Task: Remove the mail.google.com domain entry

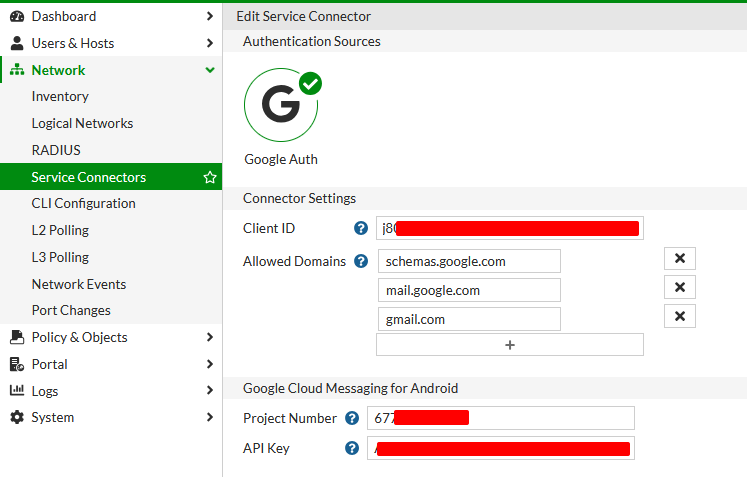Action: pos(679,288)
